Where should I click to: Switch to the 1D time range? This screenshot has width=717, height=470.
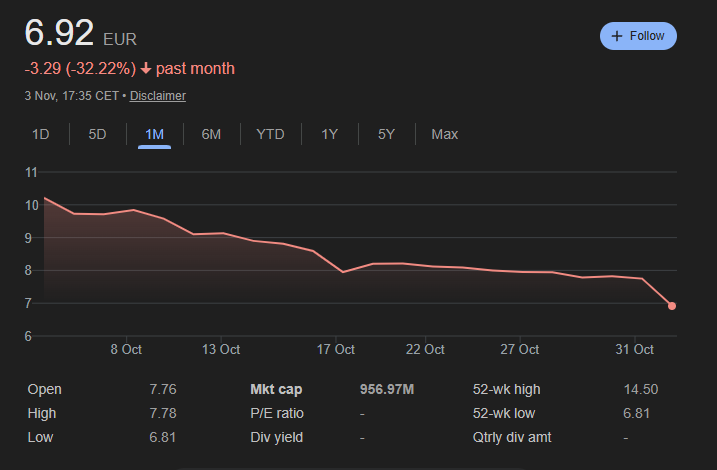41,134
